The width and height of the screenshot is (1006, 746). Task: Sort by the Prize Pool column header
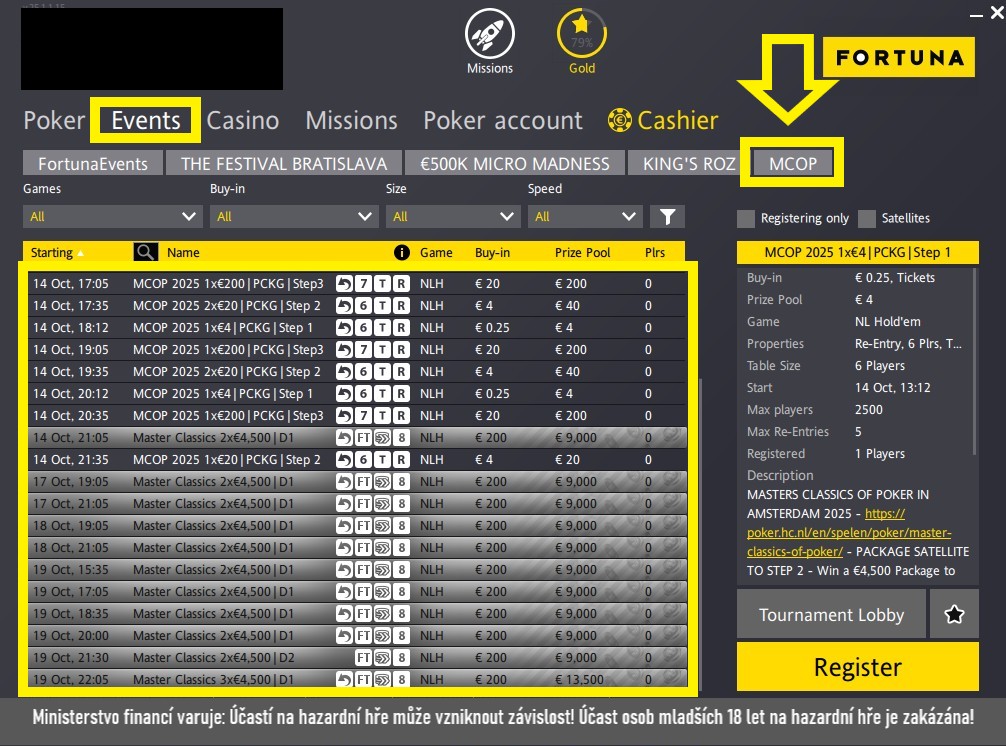click(582, 252)
